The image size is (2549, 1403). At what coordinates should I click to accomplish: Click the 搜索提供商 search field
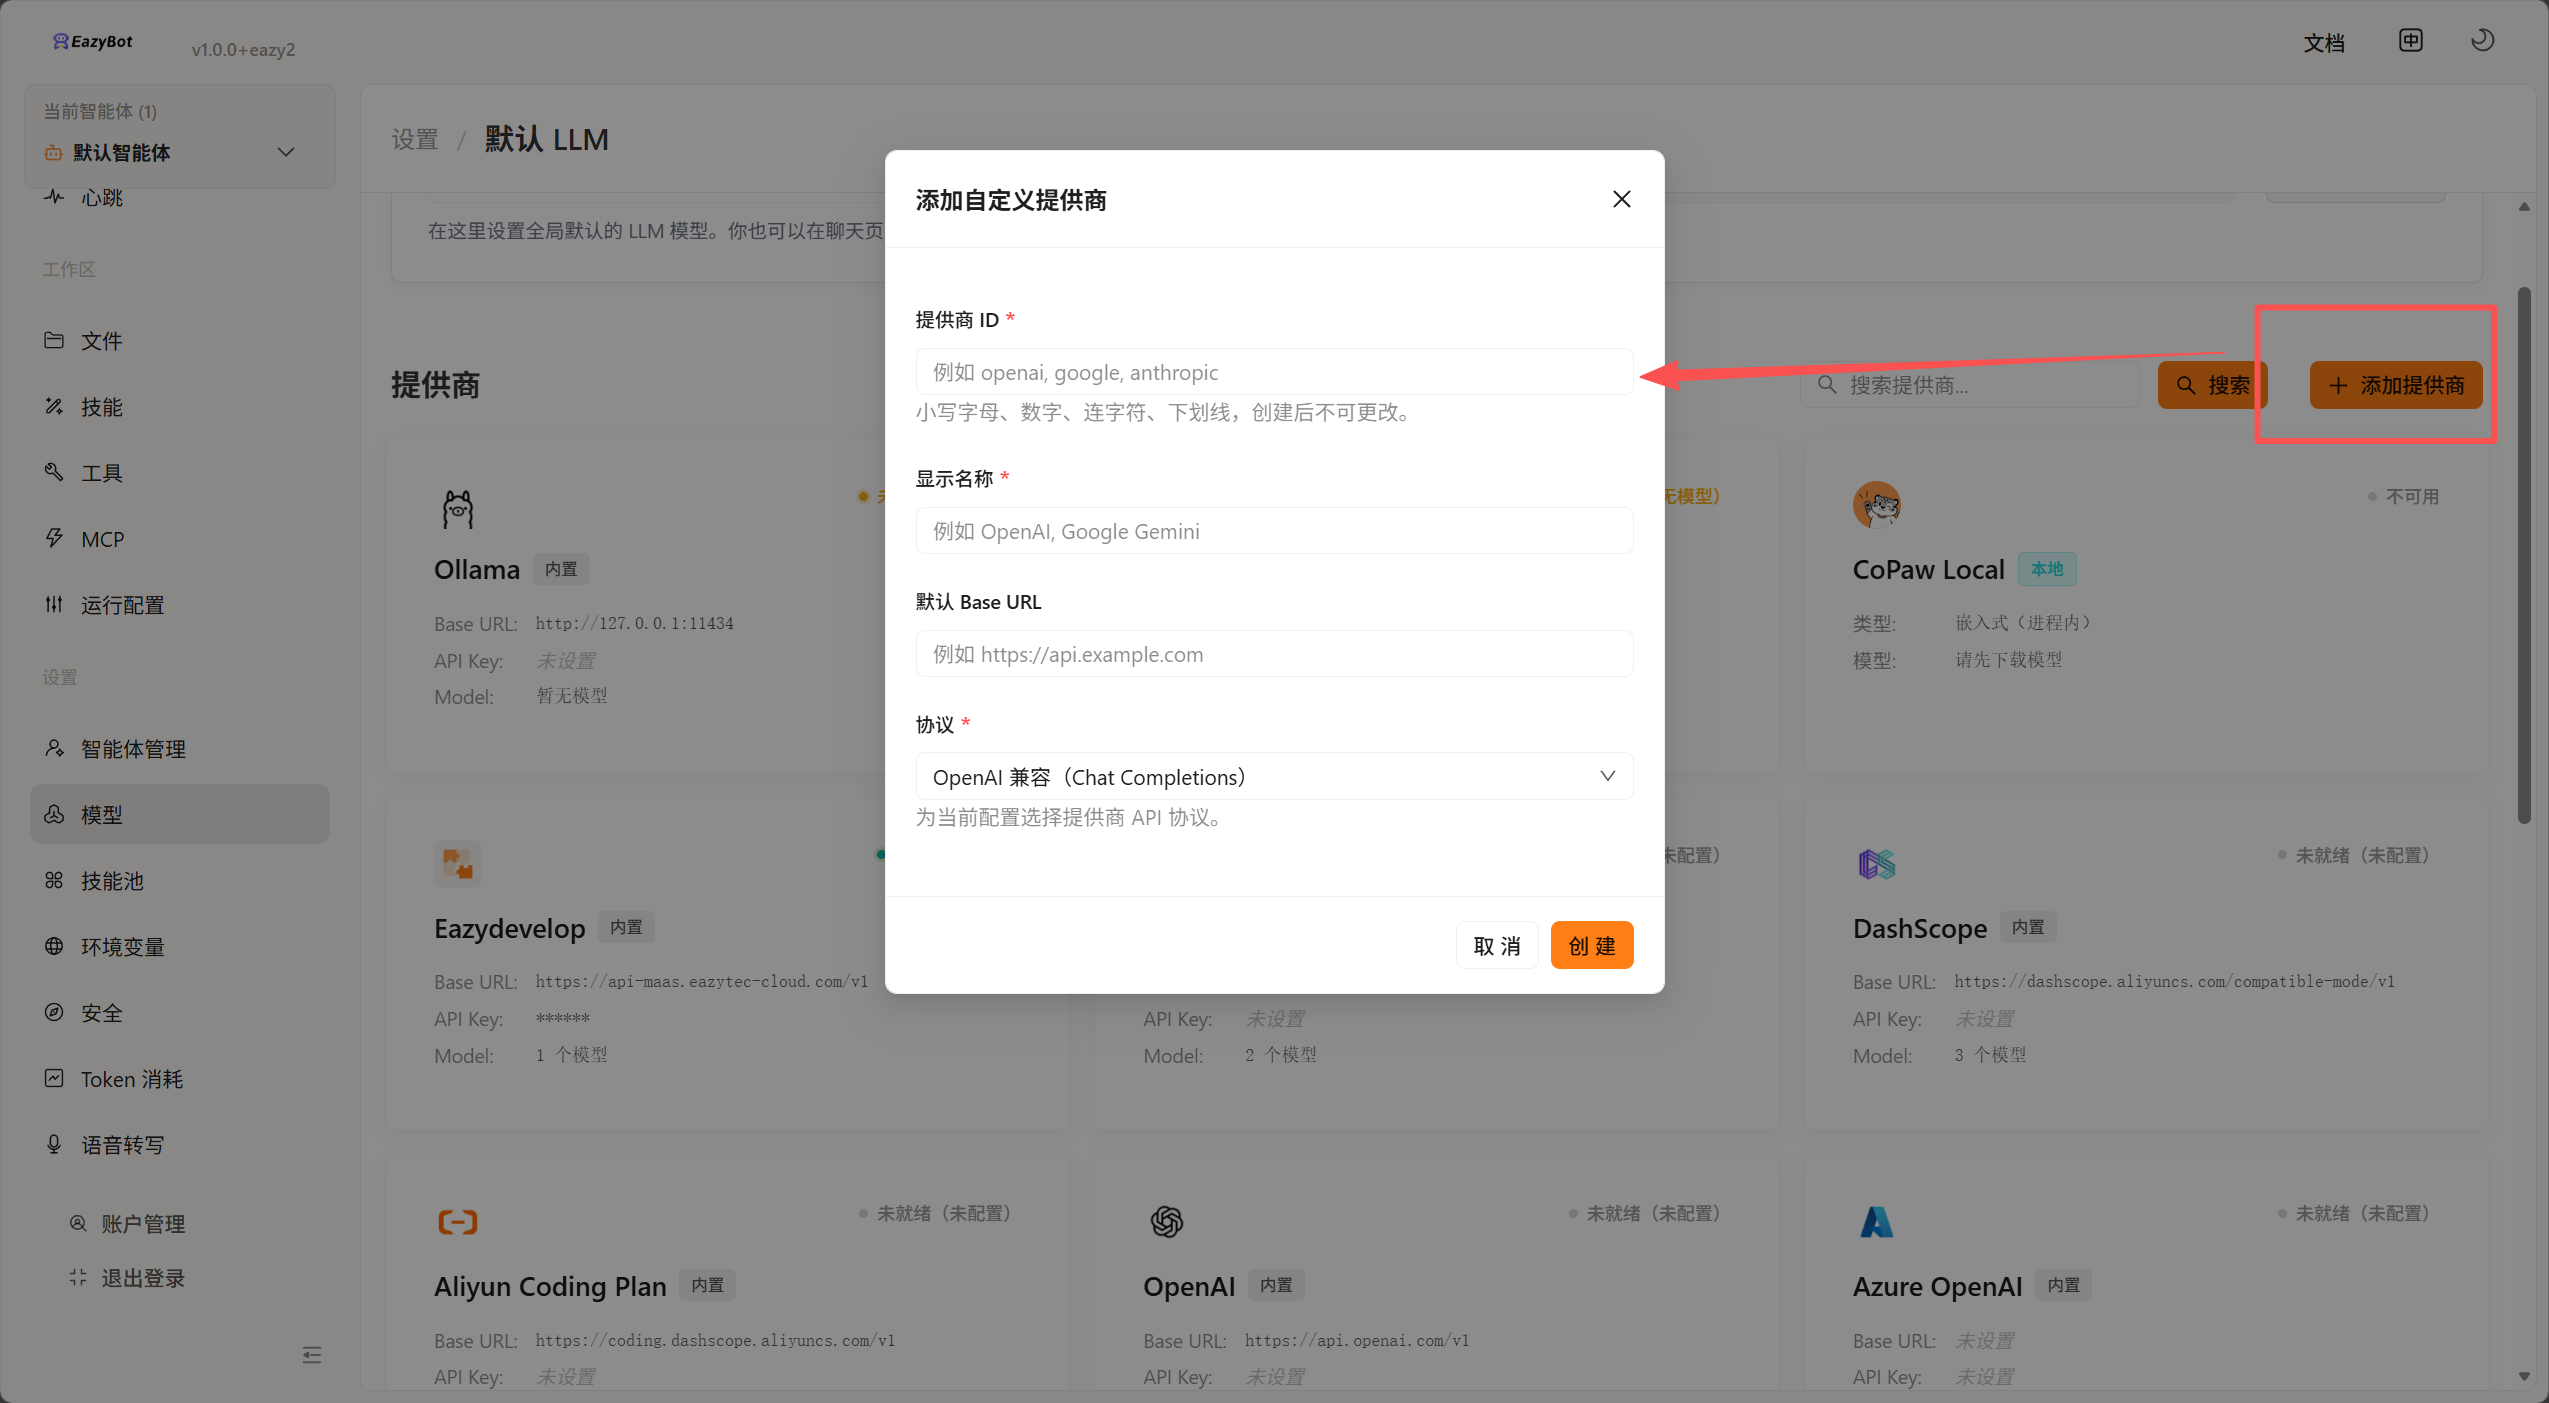click(1970, 385)
